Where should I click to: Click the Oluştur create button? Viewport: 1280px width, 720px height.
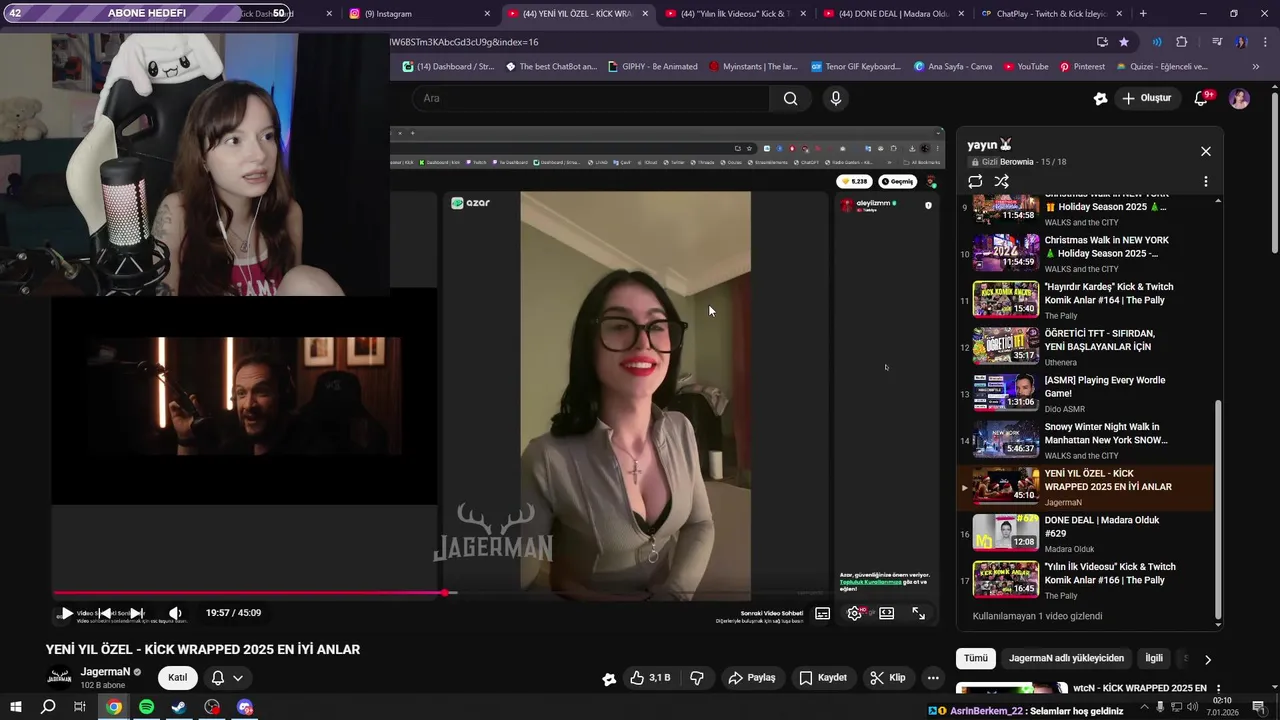(x=1147, y=98)
